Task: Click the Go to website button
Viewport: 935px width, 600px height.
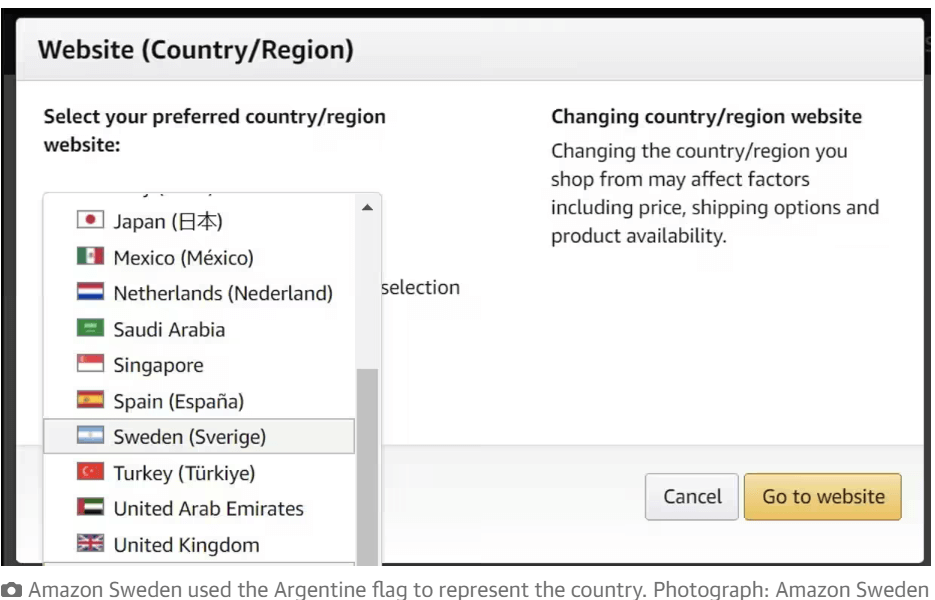Action: point(823,497)
